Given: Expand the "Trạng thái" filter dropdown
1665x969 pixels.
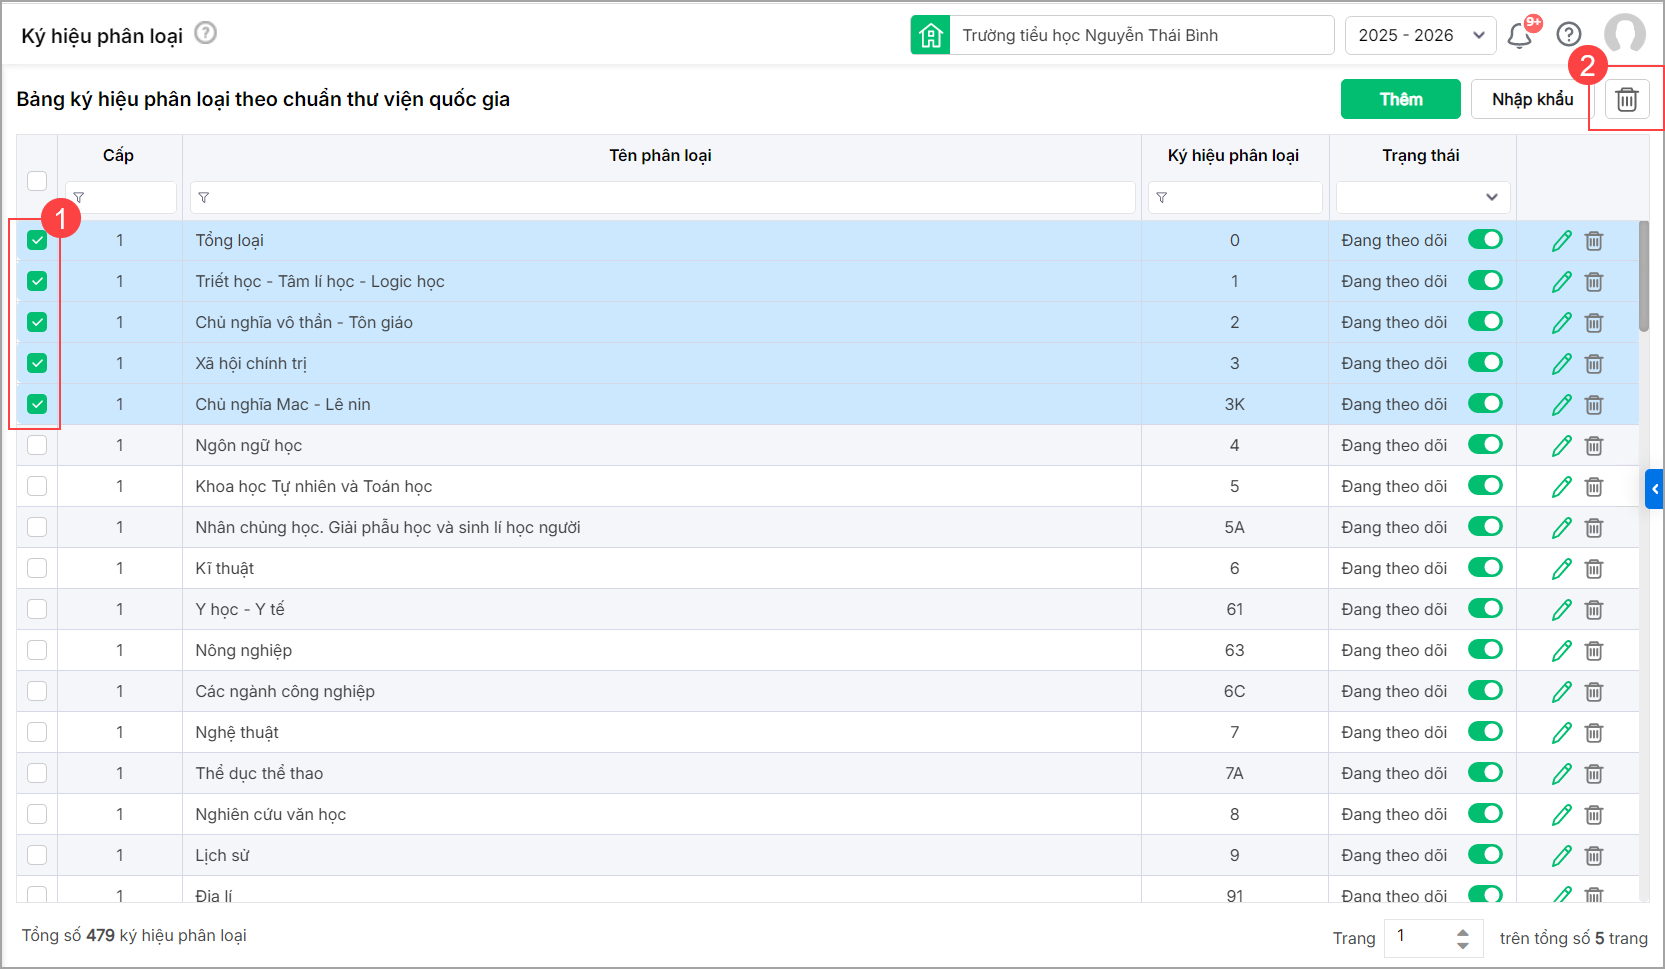Looking at the screenshot, I should point(1422,197).
